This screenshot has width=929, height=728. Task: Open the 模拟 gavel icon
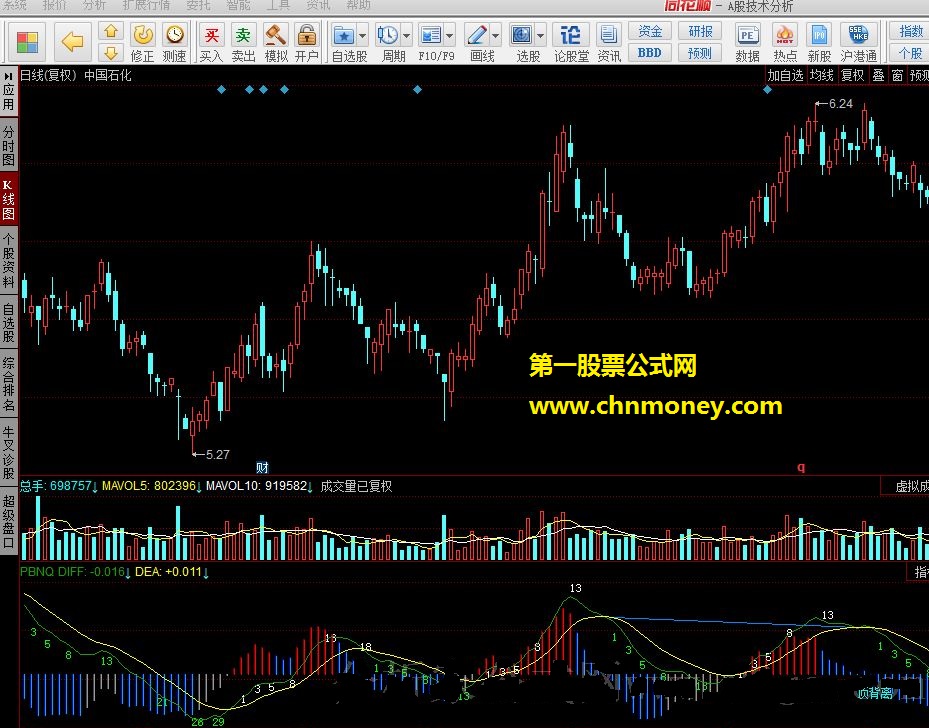coord(276,34)
